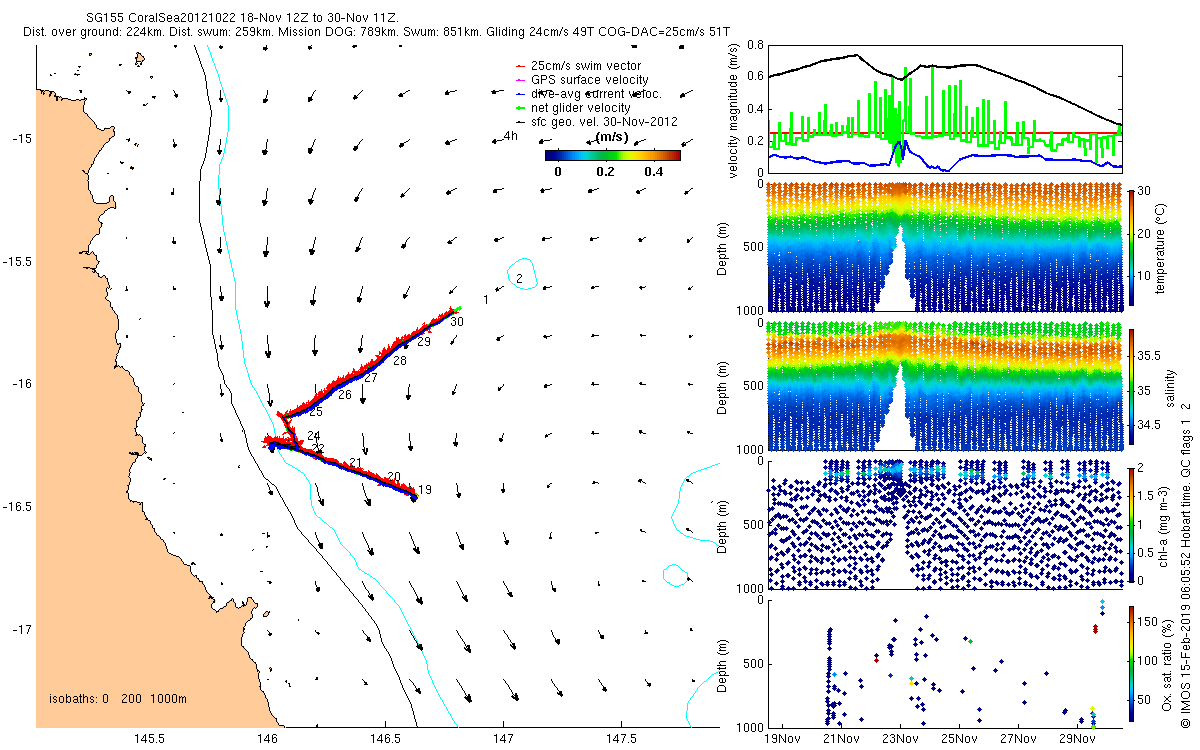
Task: Click the 0.8 tick on the velocity magnitude axis
Action: [x=755, y=45]
